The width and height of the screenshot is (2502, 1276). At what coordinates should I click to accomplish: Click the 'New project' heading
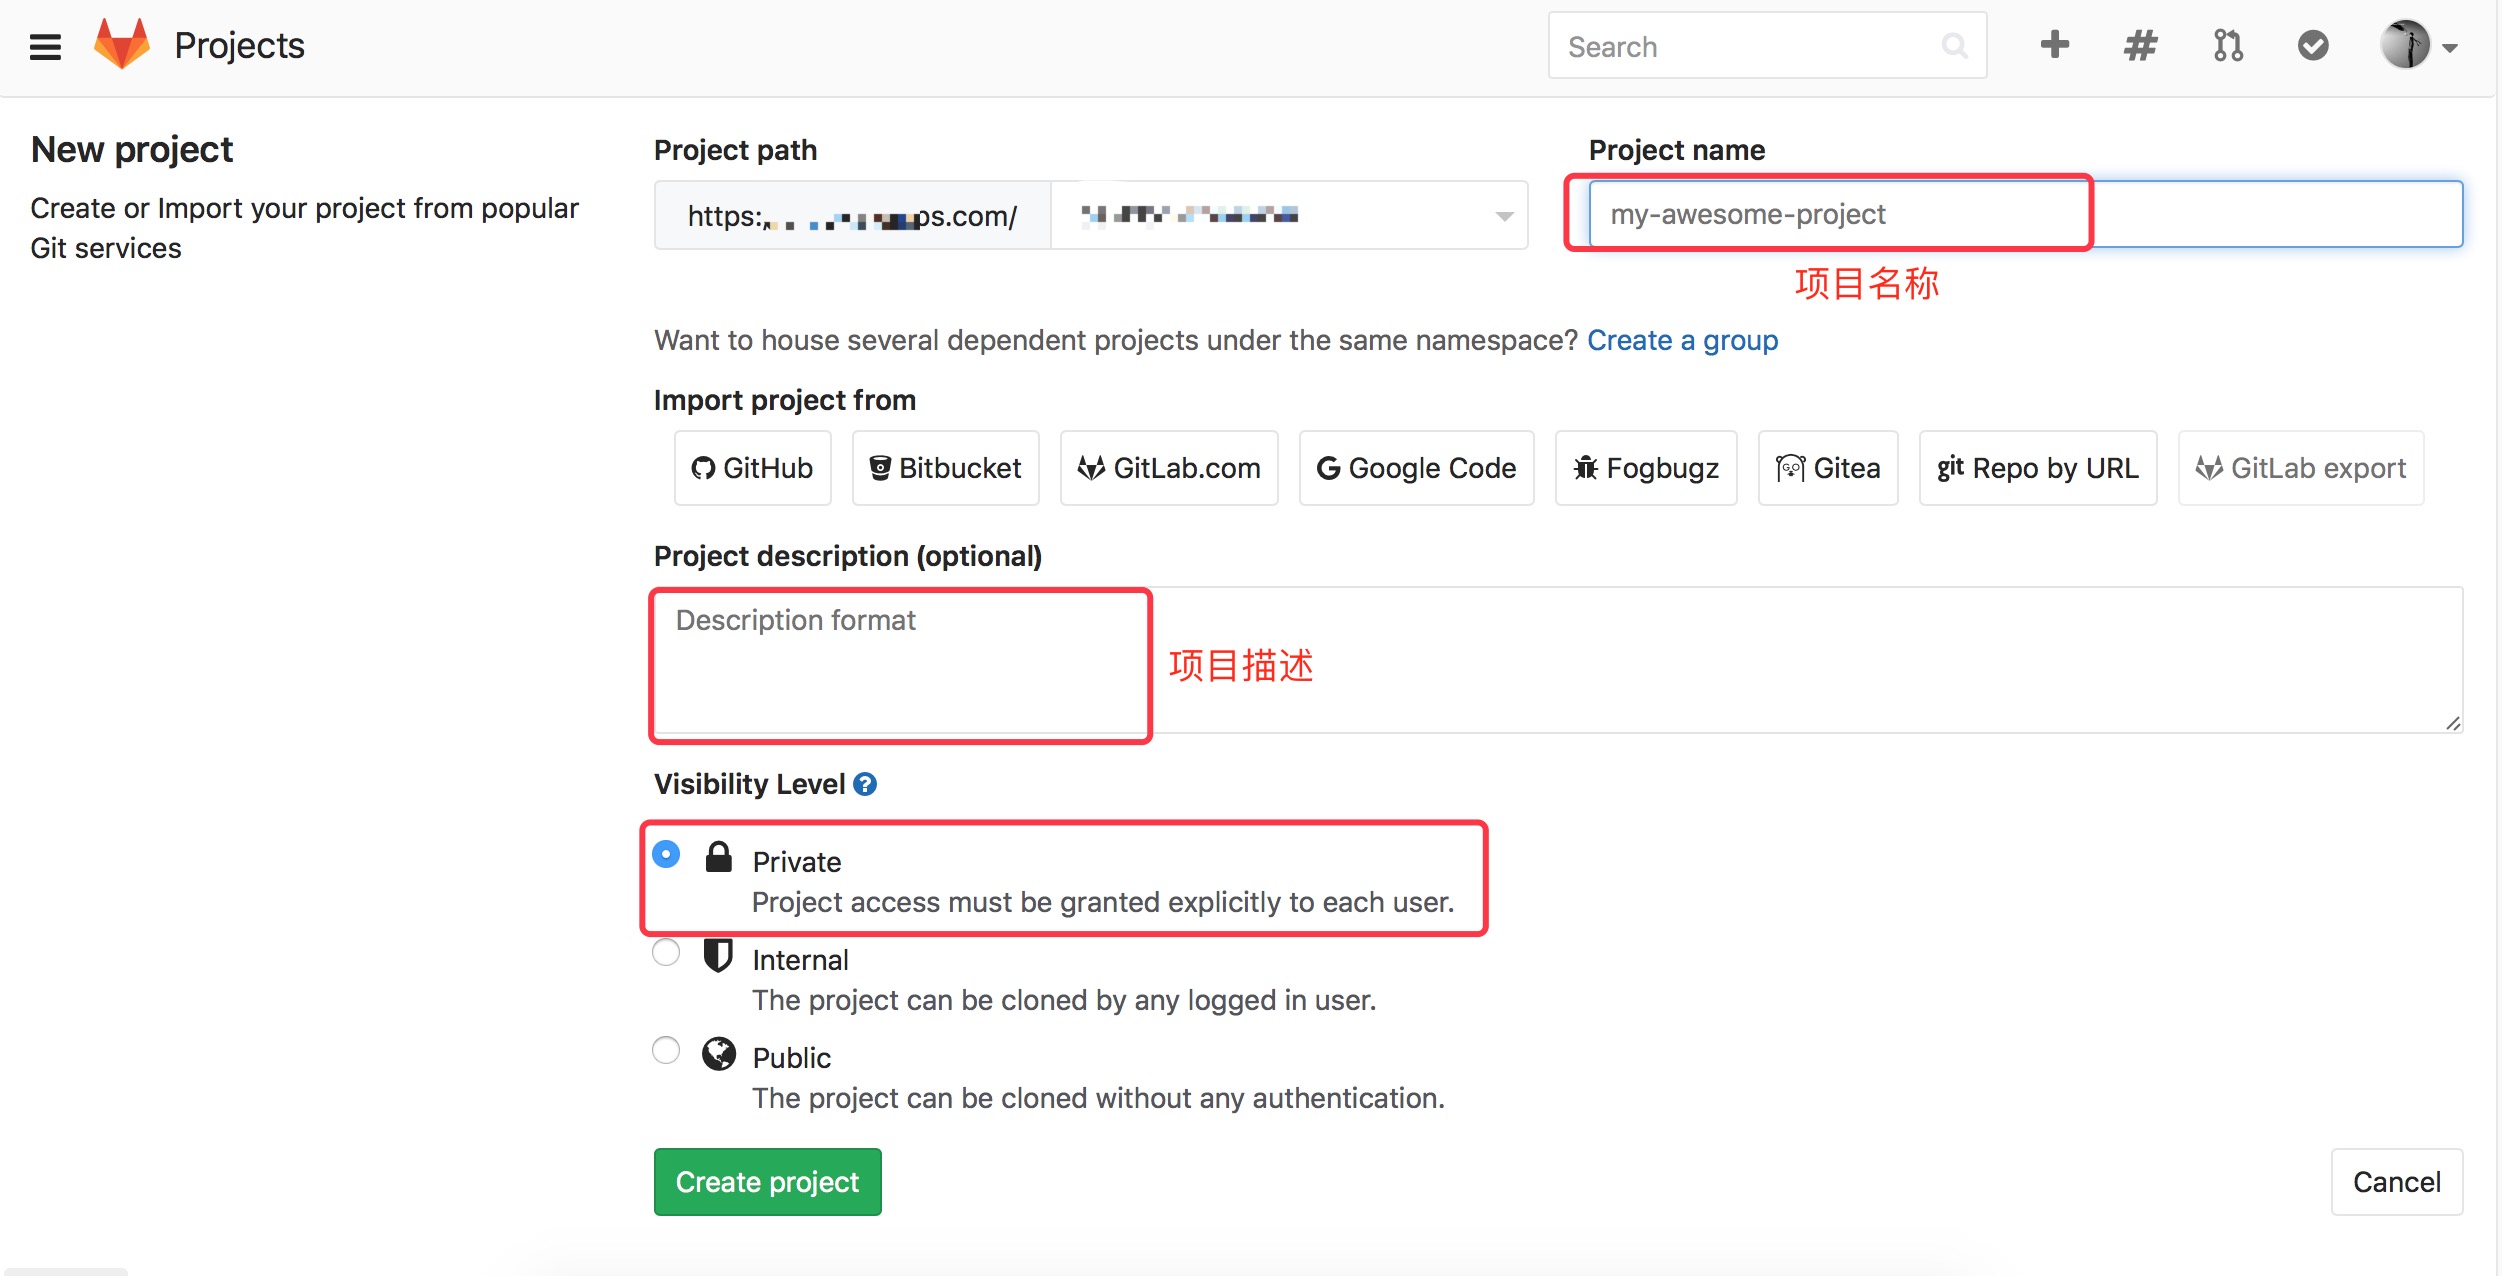click(132, 150)
